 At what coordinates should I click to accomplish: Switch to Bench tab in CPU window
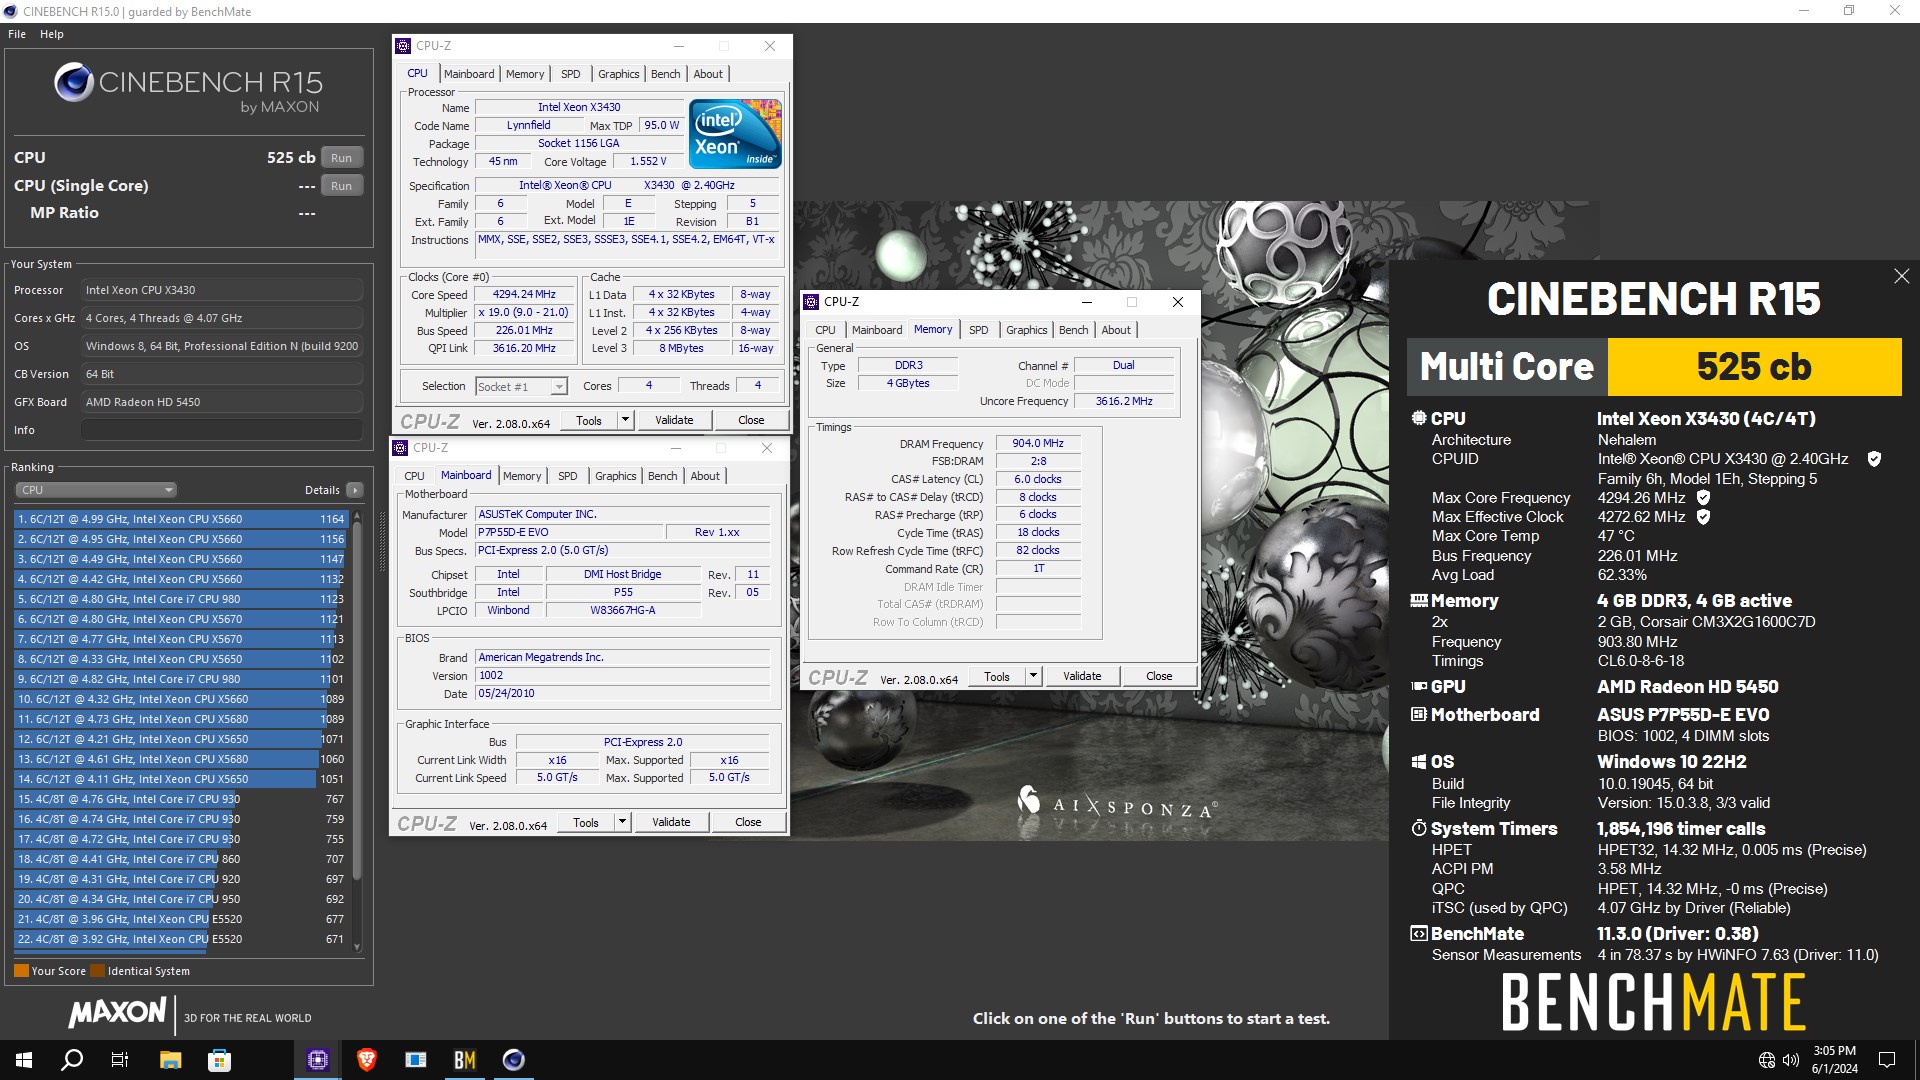tap(665, 74)
